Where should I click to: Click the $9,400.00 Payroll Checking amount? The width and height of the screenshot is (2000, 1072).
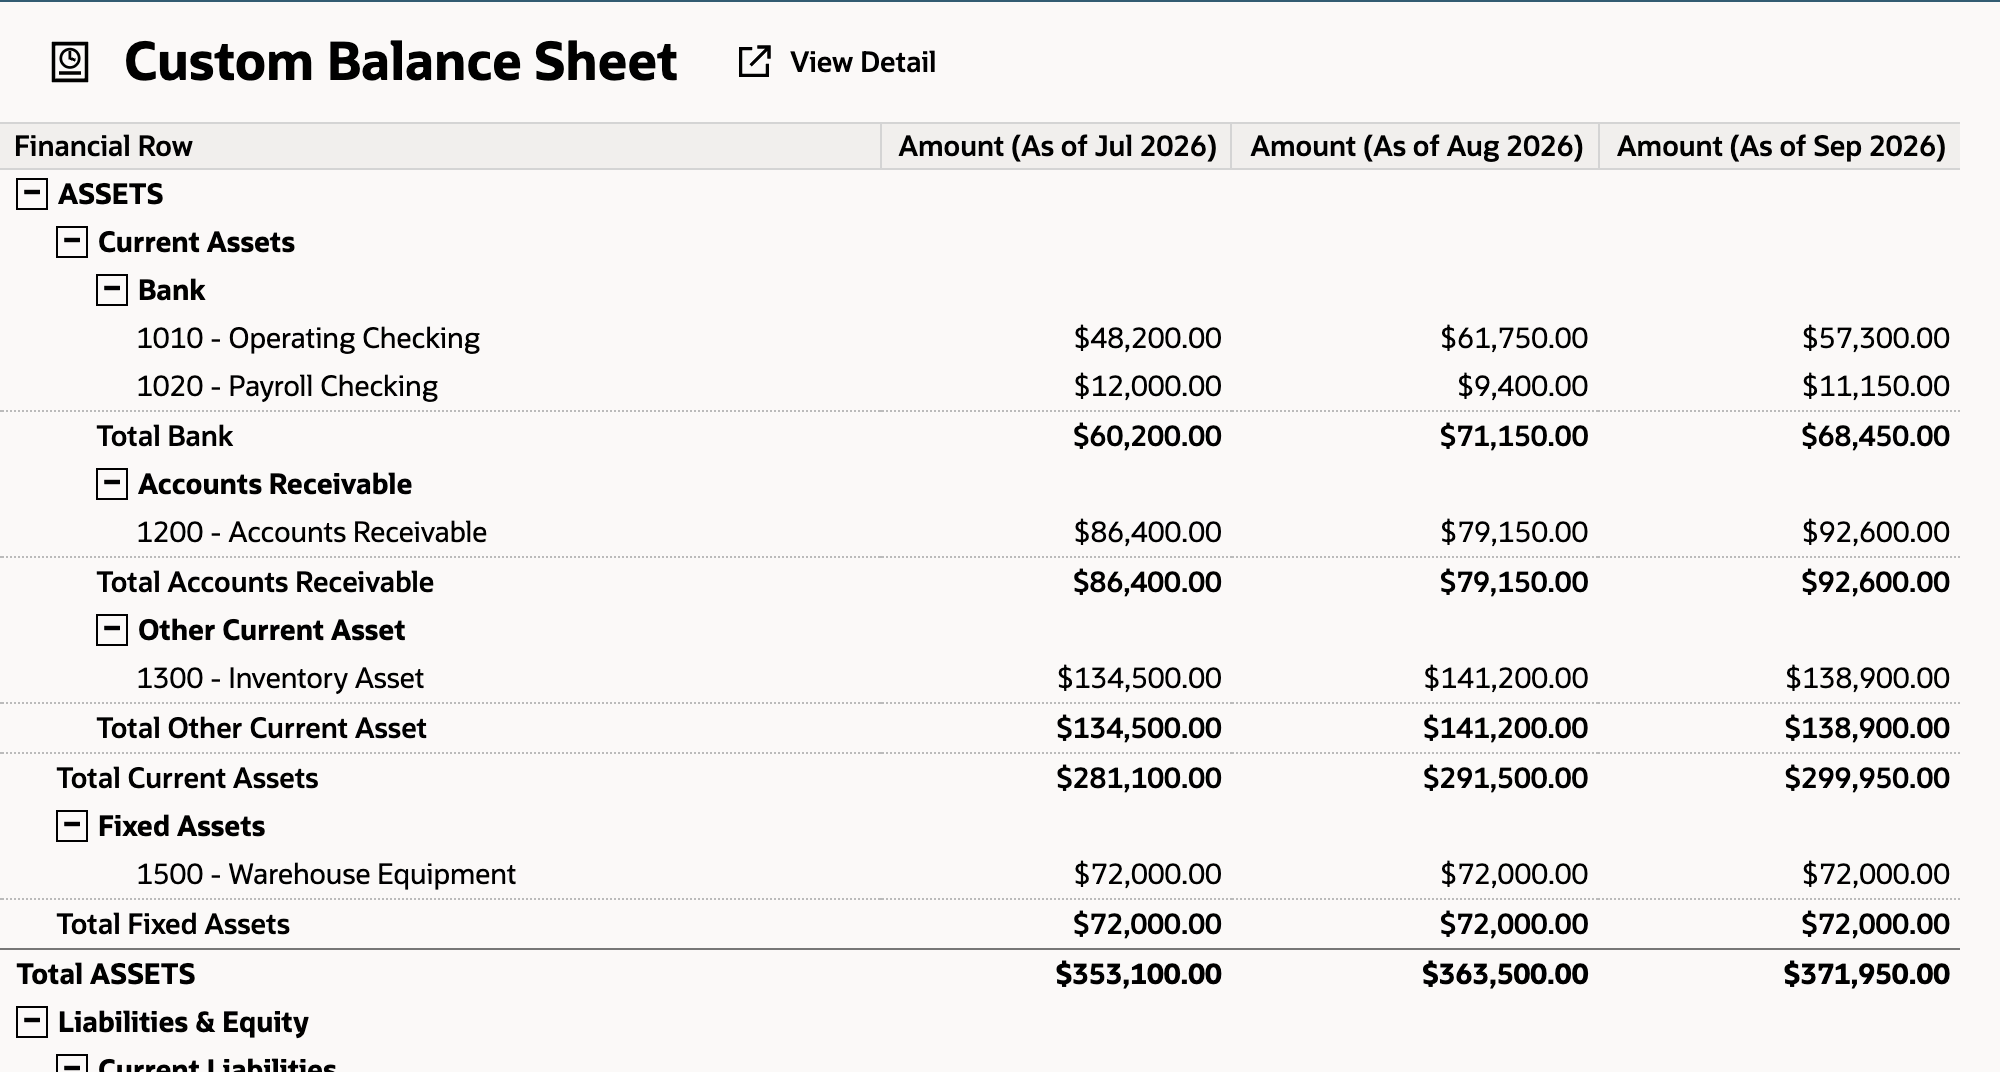coord(1522,386)
